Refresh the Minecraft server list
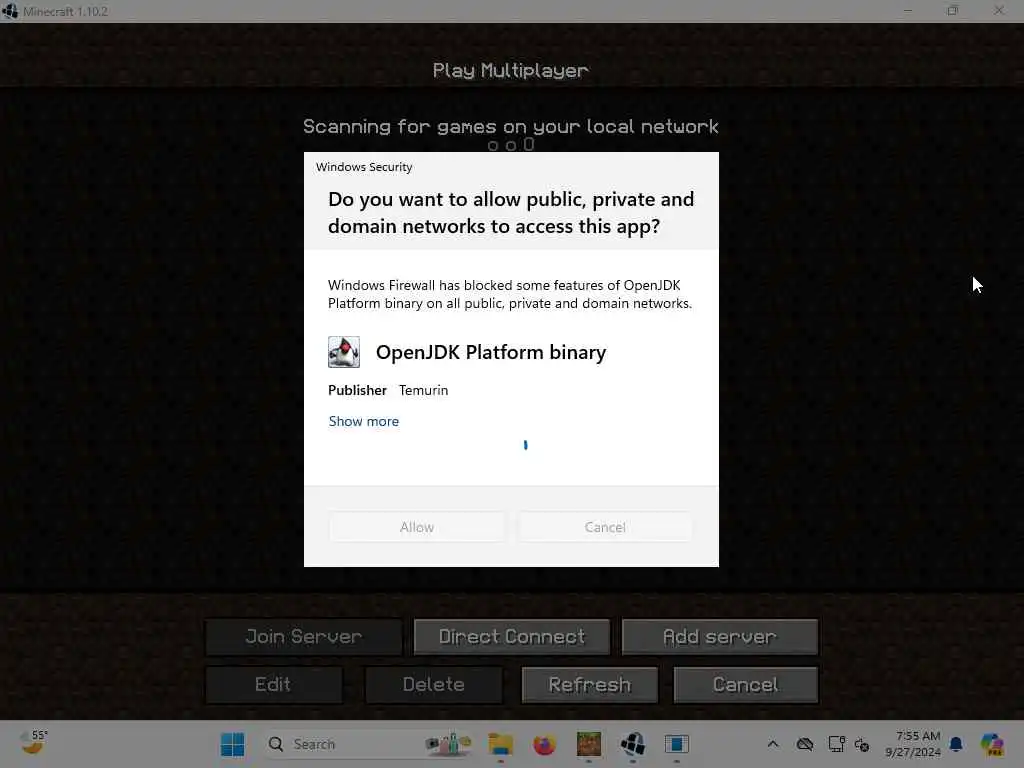The image size is (1024, 768). [x=590, y=684]
